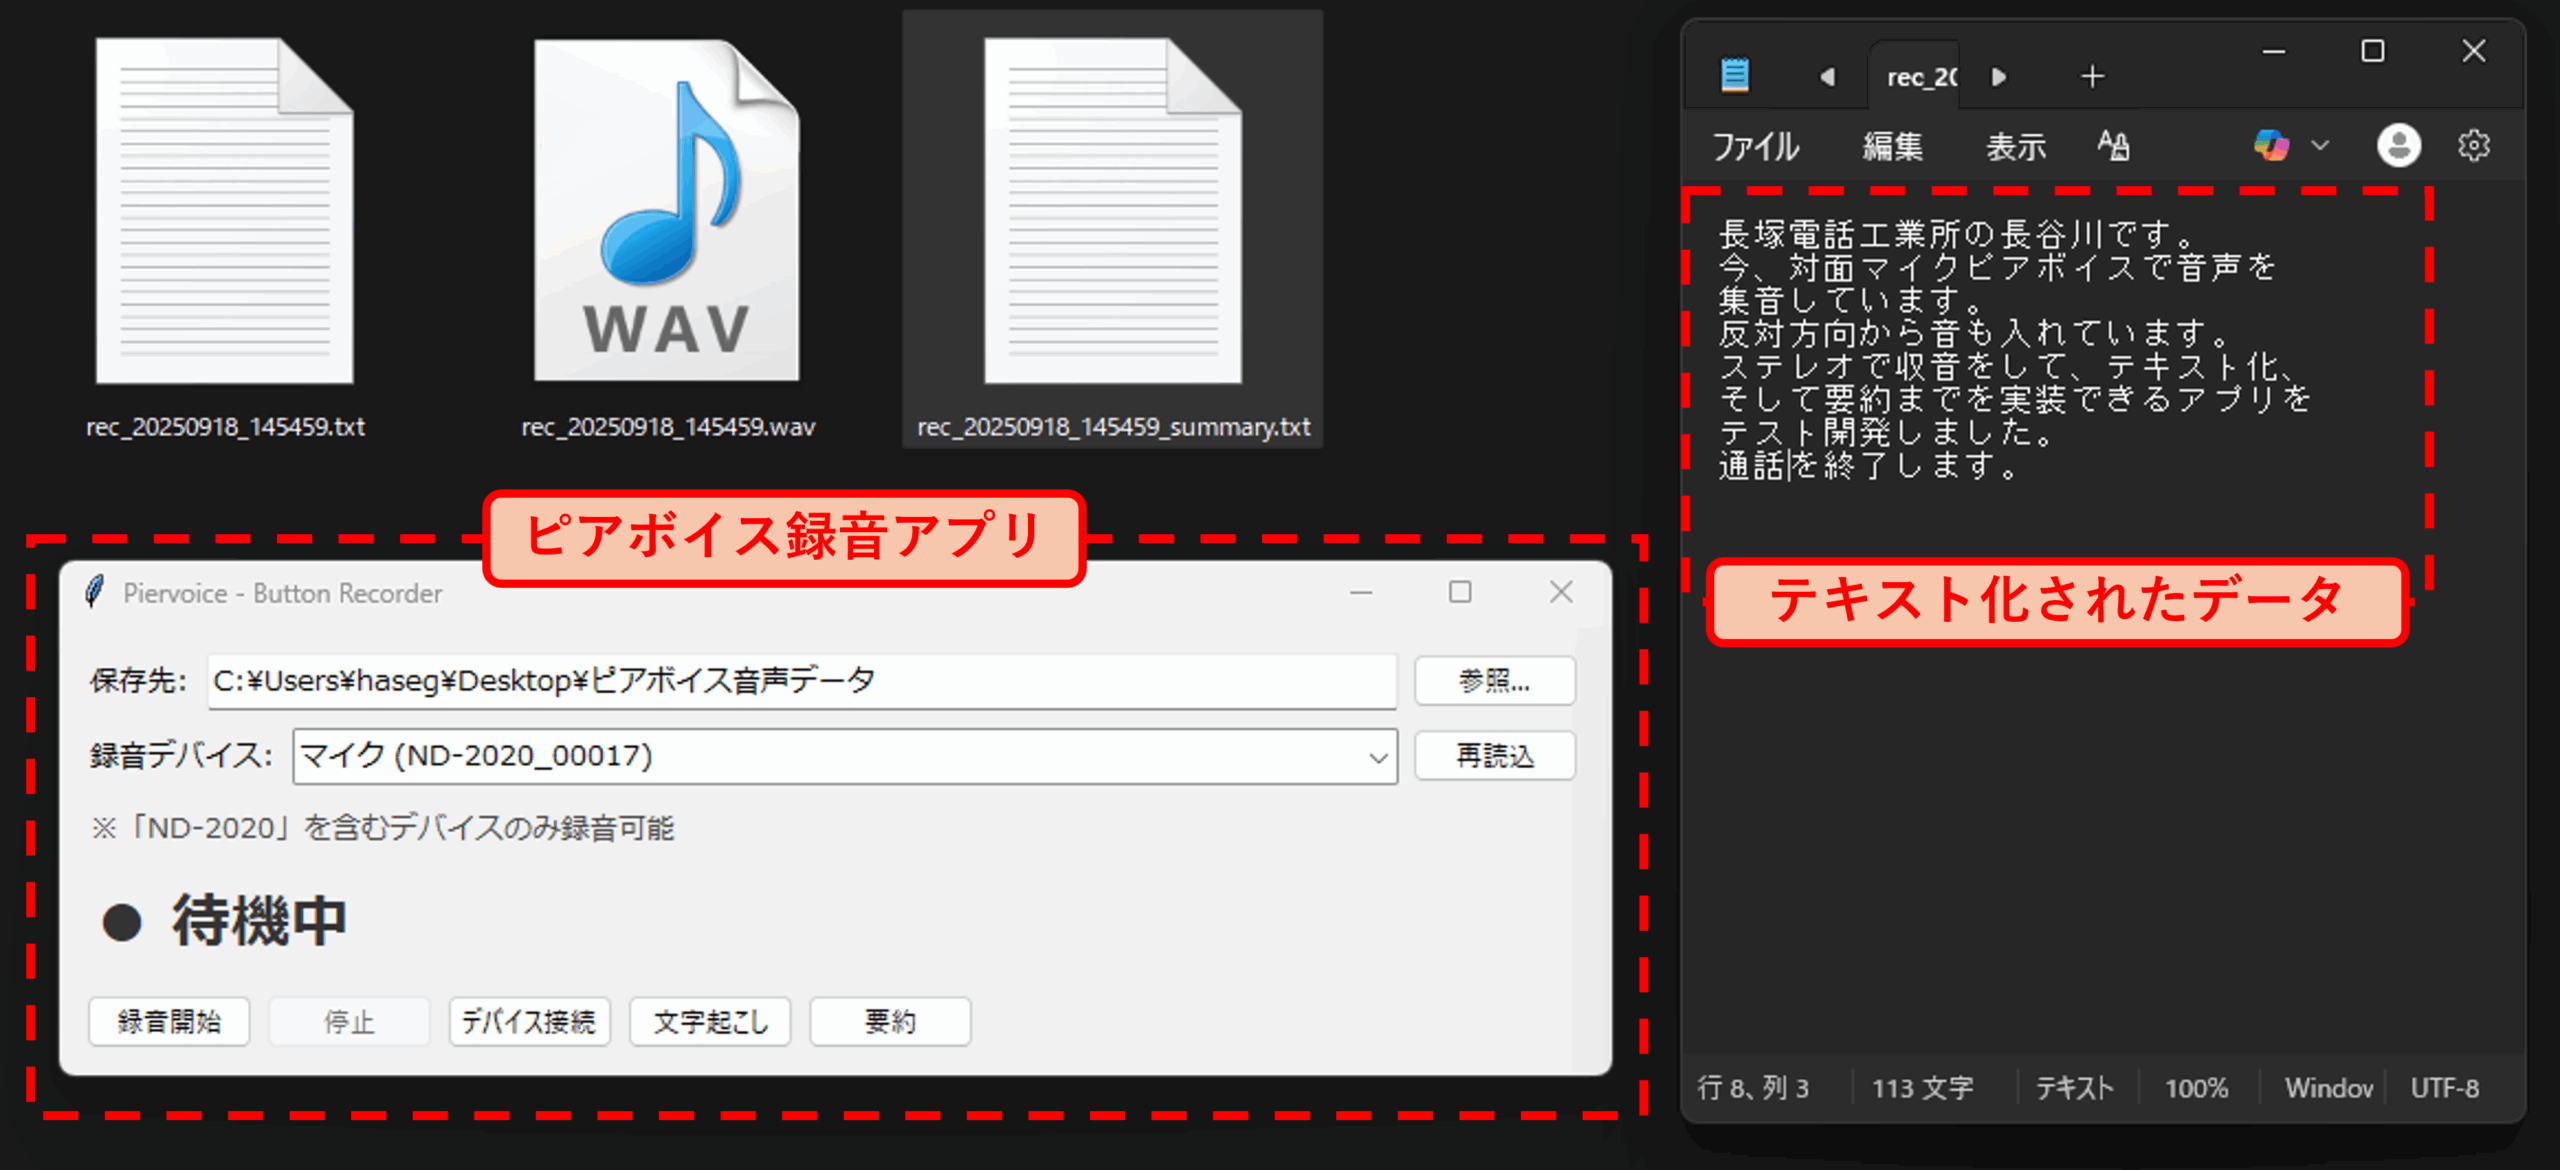Open the 編集 menu
The width and height of the screenshot is (2560, 1170).
pos(1892,146)
